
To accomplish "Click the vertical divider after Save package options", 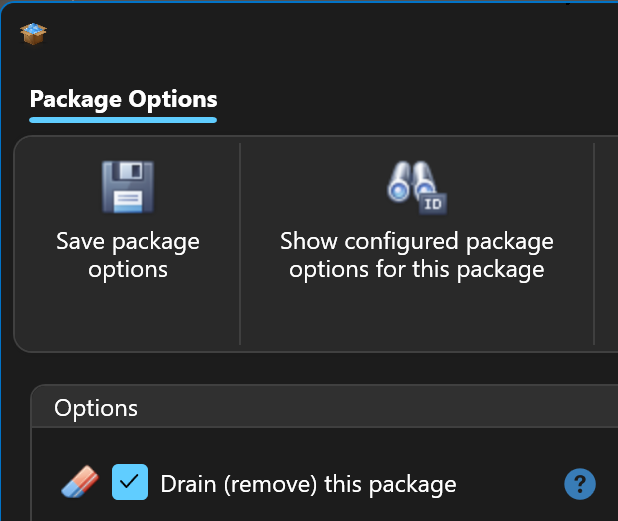I will click(x=241, y=243).
